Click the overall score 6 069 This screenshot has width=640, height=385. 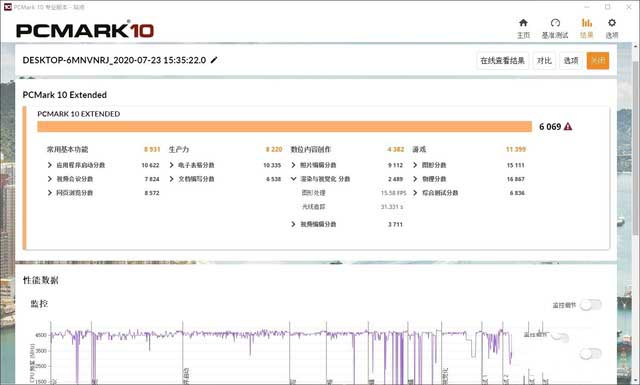[550, 127]
